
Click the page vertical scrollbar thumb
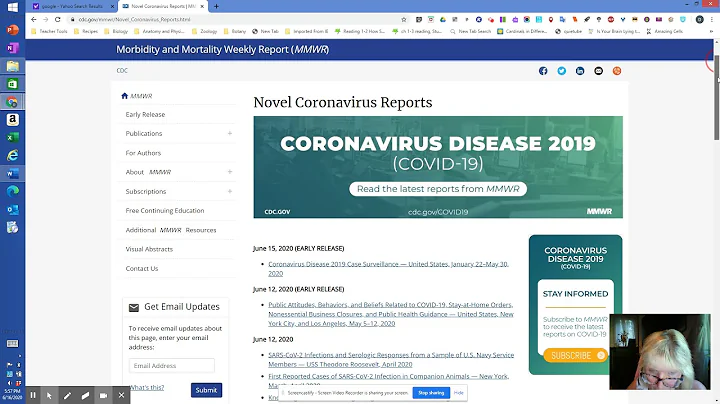pyautogui.click(x=717, y=97)
